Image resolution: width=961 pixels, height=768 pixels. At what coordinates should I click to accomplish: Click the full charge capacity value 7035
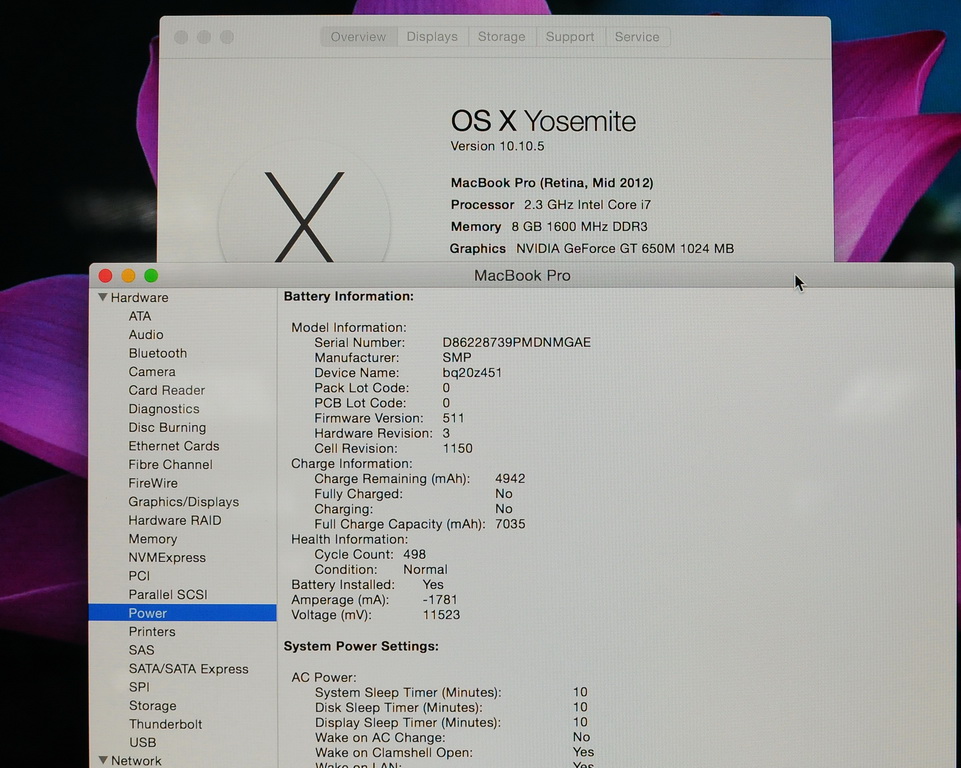click(510, 524)
